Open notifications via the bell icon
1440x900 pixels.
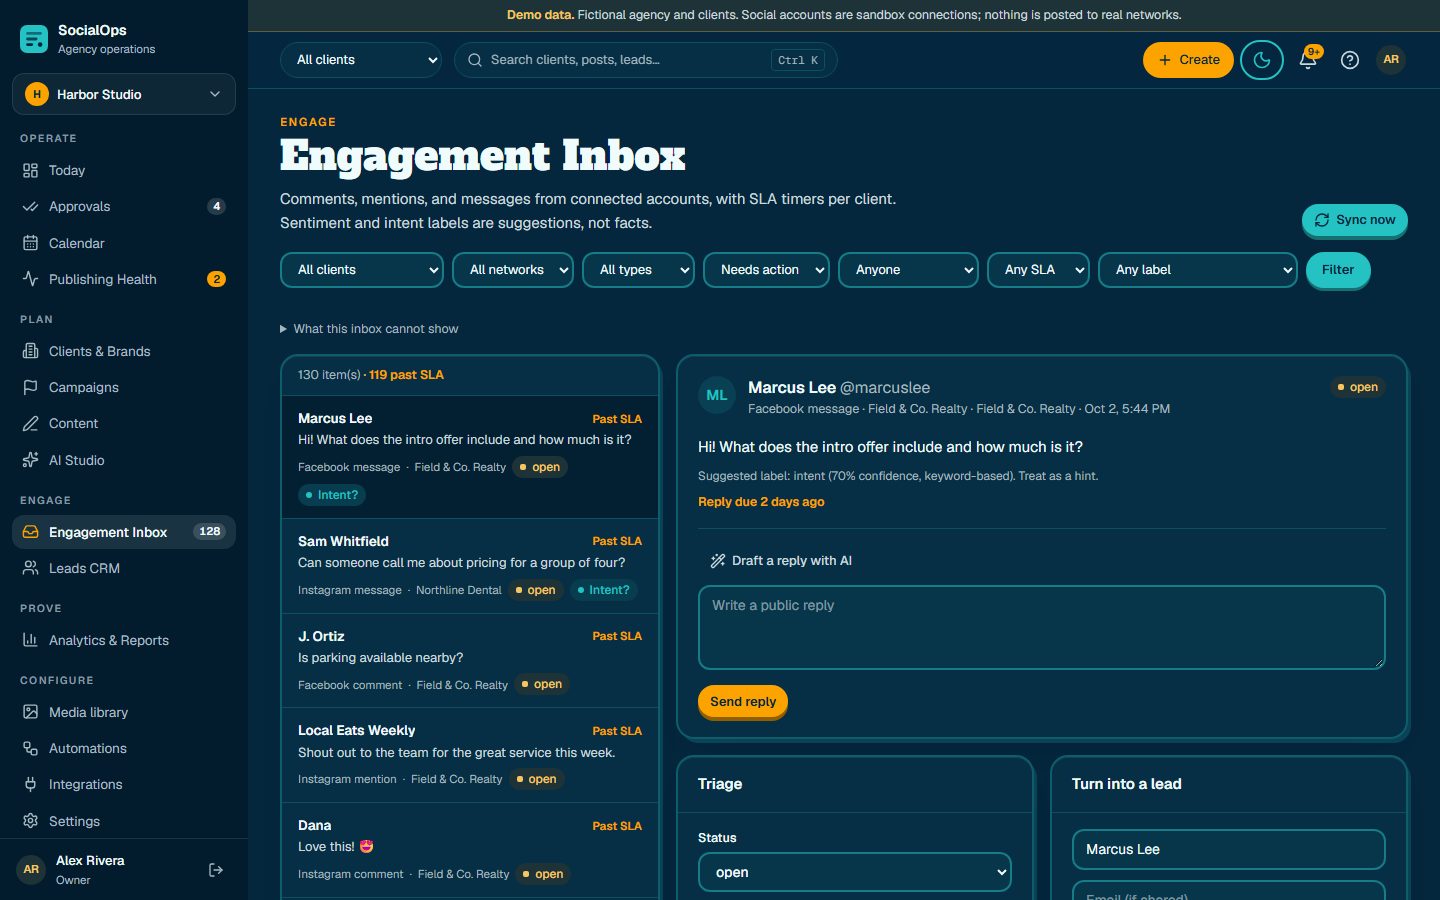(x=1308, y=60)
